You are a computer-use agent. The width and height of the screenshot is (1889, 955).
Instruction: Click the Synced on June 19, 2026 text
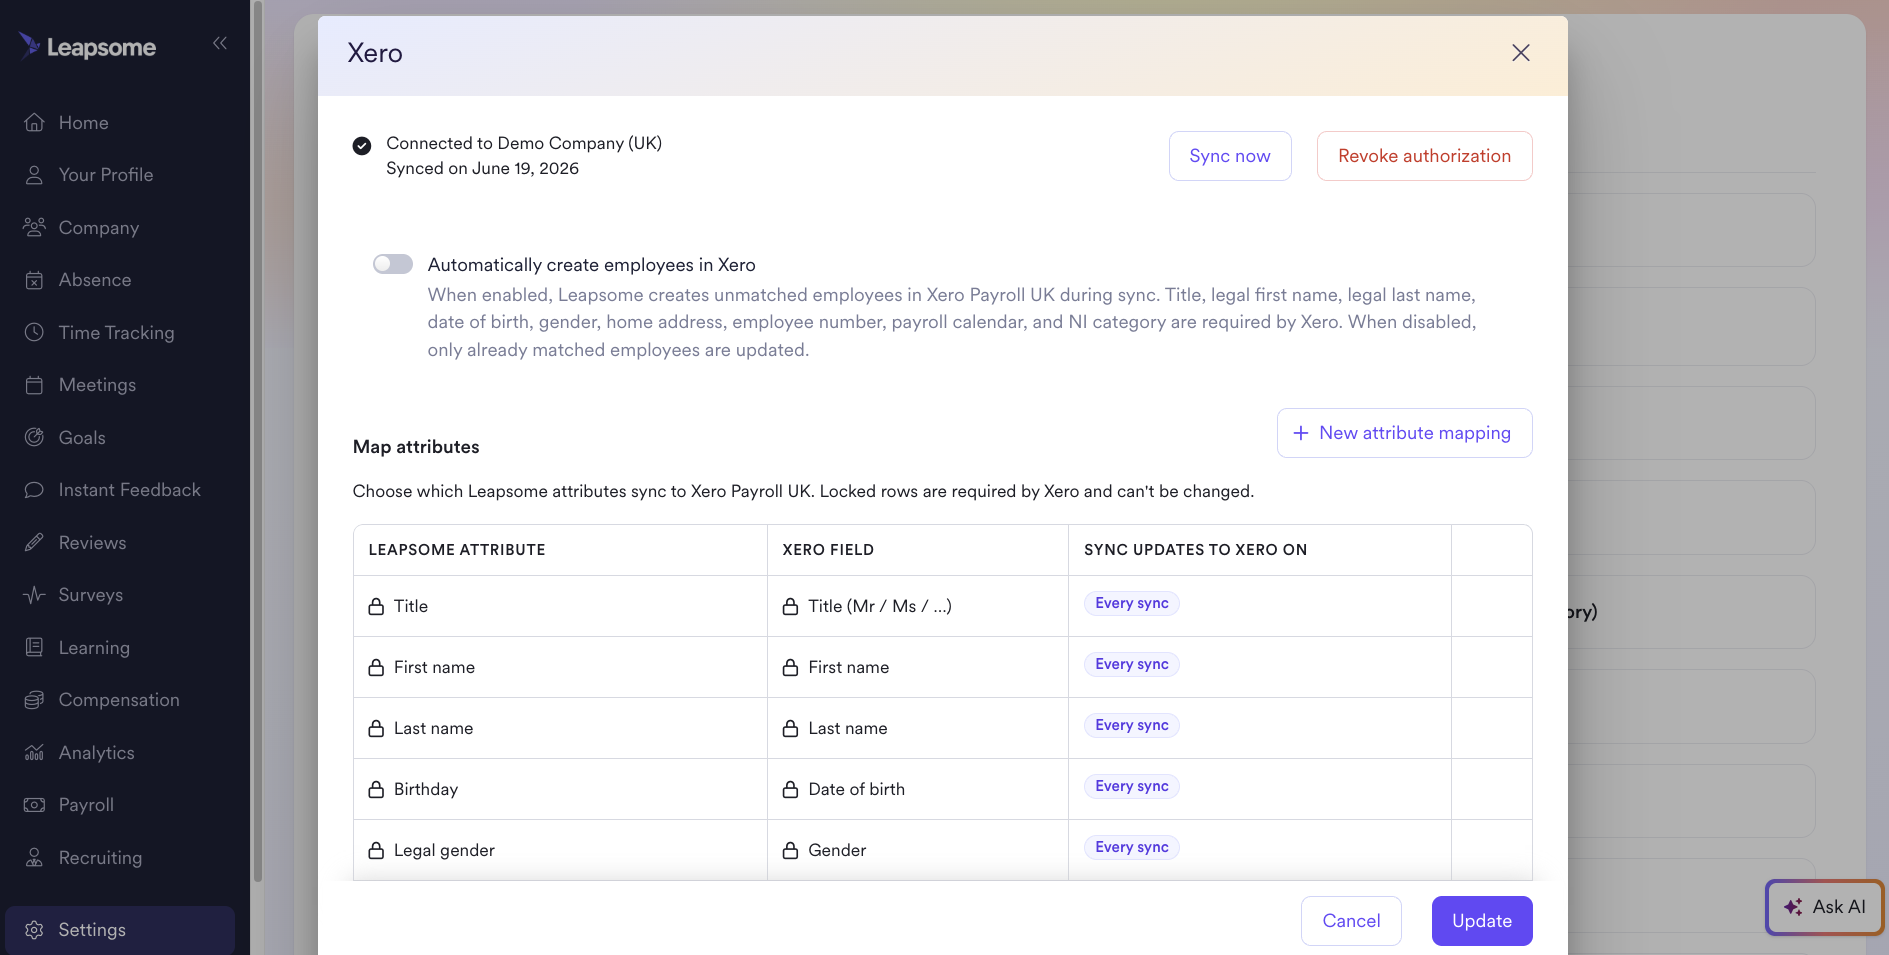tap(483, 168)
